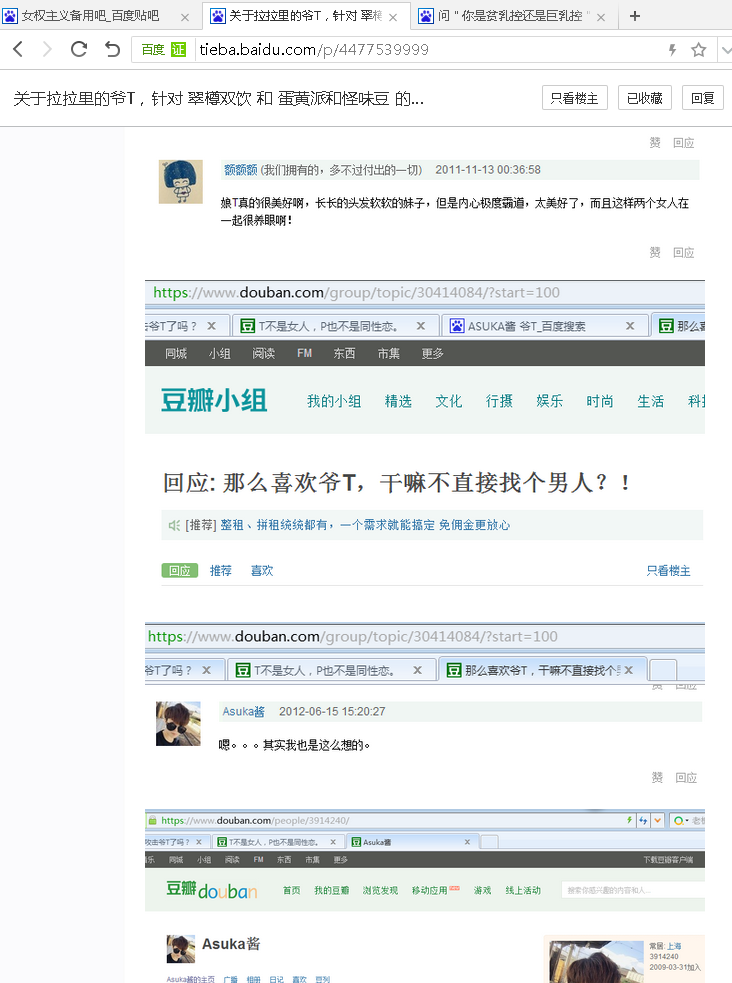Open the Asuka酱 username link in the post
The width and height of the screenshot is (732, 983).
[x=244, y=712]
